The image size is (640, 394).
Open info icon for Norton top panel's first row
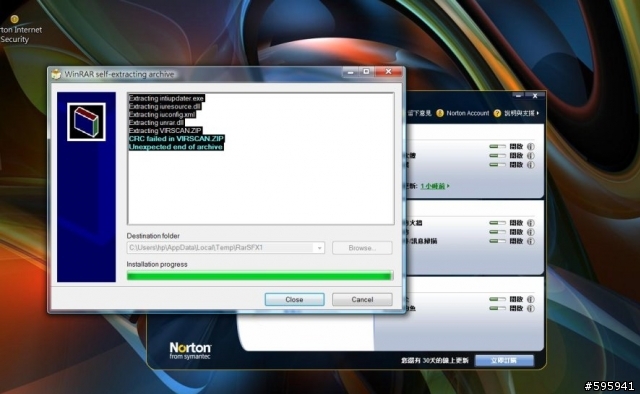(x=531, y=146)
